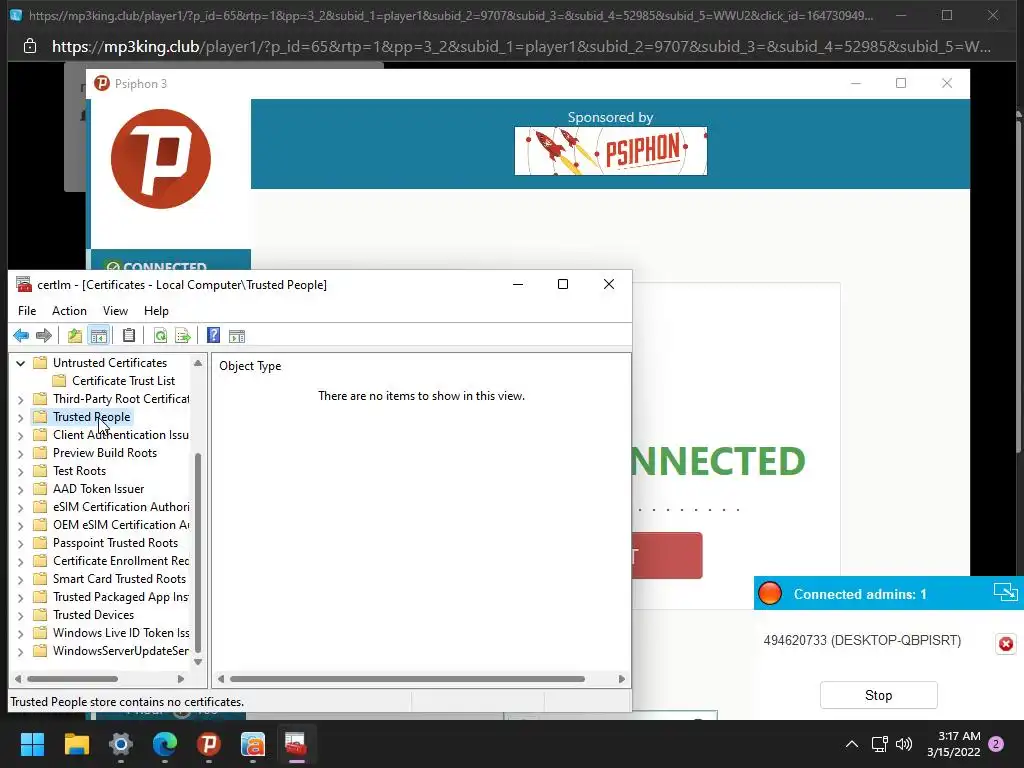1024x768 pixels.
Task: Toggle the Action pane icon in certlm toolbar
Action: pyautogui.click(x=237, y=336)
